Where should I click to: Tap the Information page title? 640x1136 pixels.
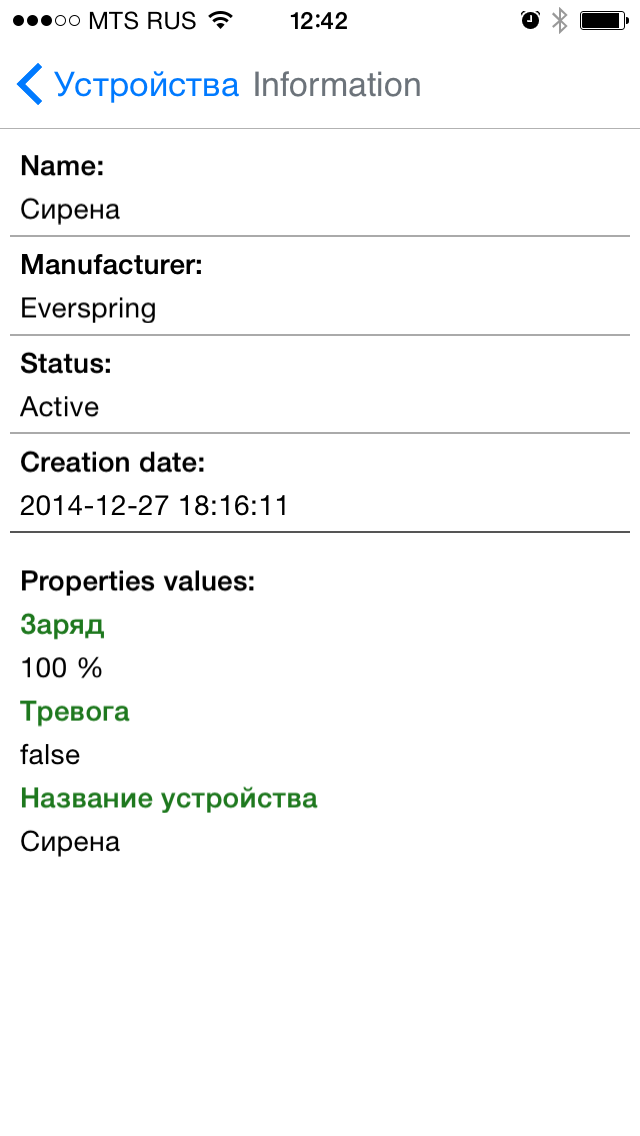tap(337, 85)
